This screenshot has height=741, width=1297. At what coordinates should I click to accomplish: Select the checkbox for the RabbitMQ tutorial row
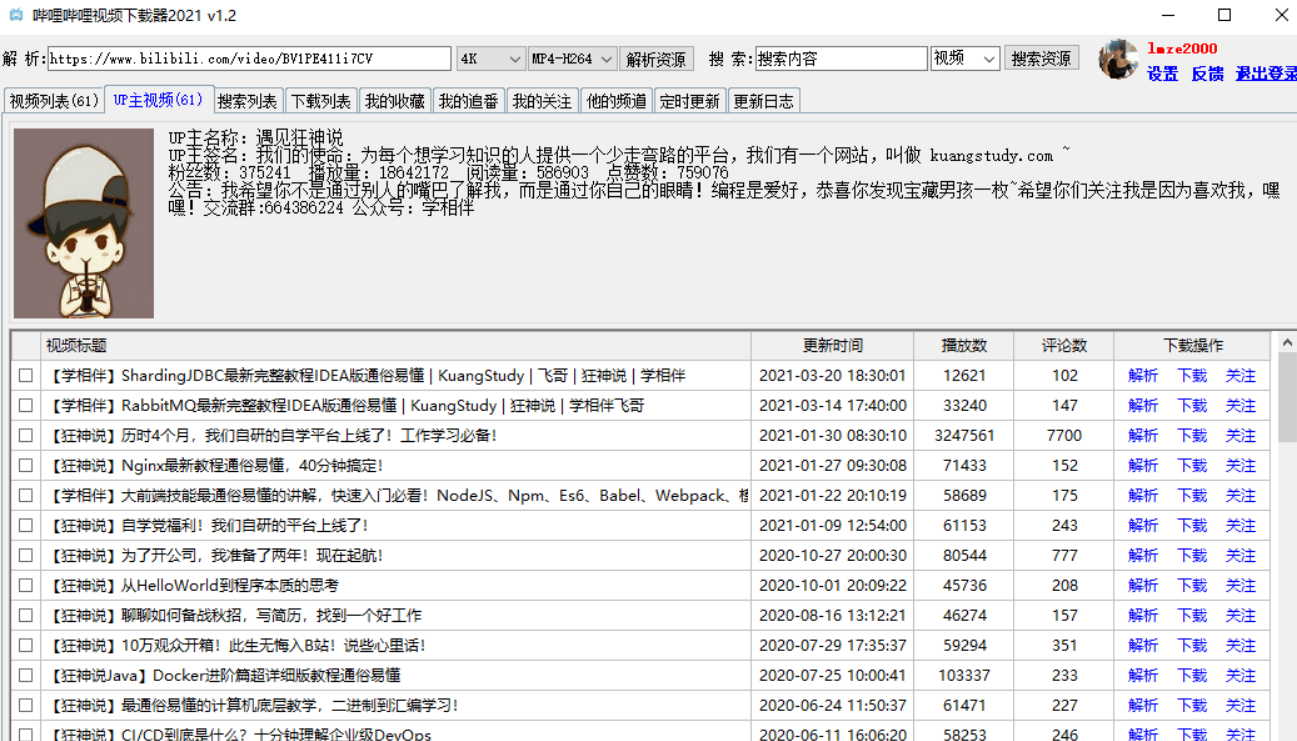click(27, 406)
